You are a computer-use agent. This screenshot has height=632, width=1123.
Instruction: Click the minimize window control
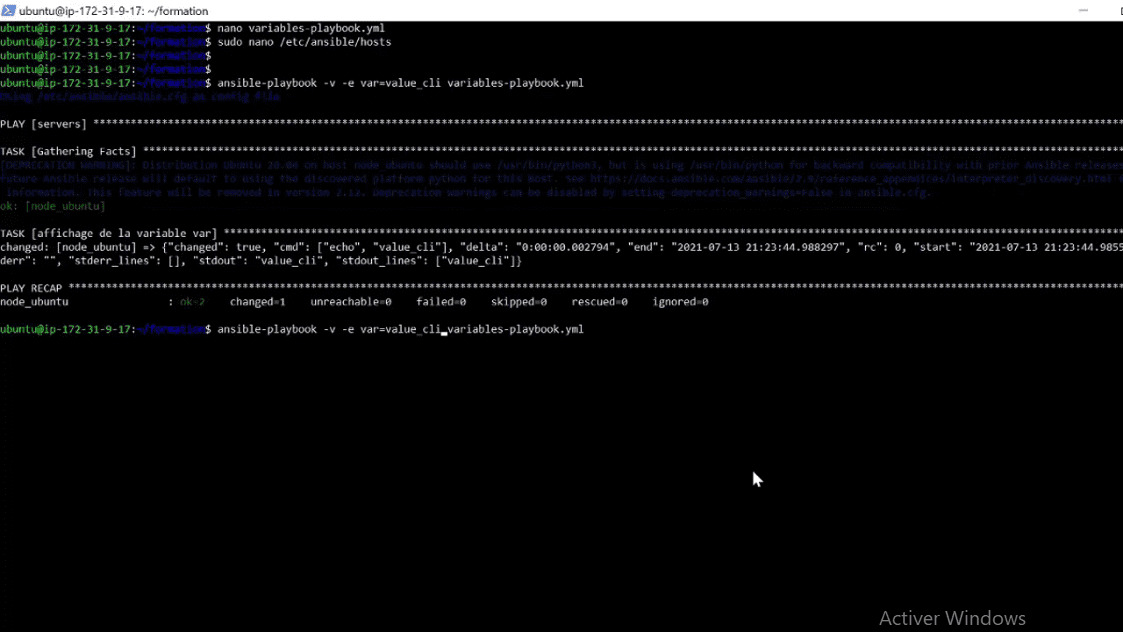pos(1082,10)
